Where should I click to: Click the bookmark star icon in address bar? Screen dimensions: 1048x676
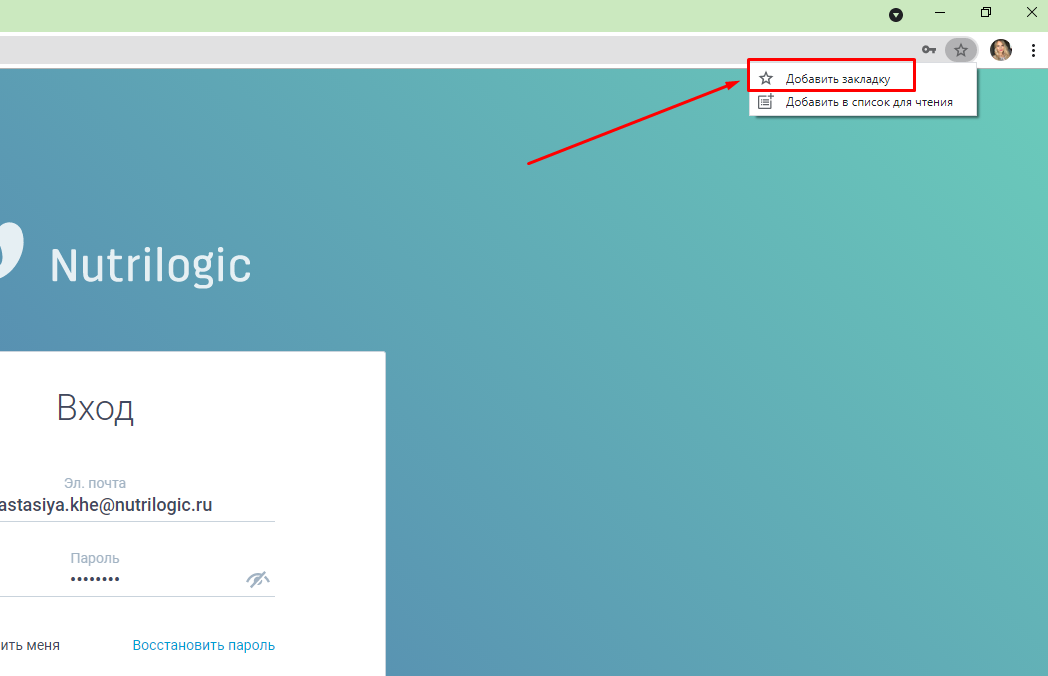coord(960,50)
